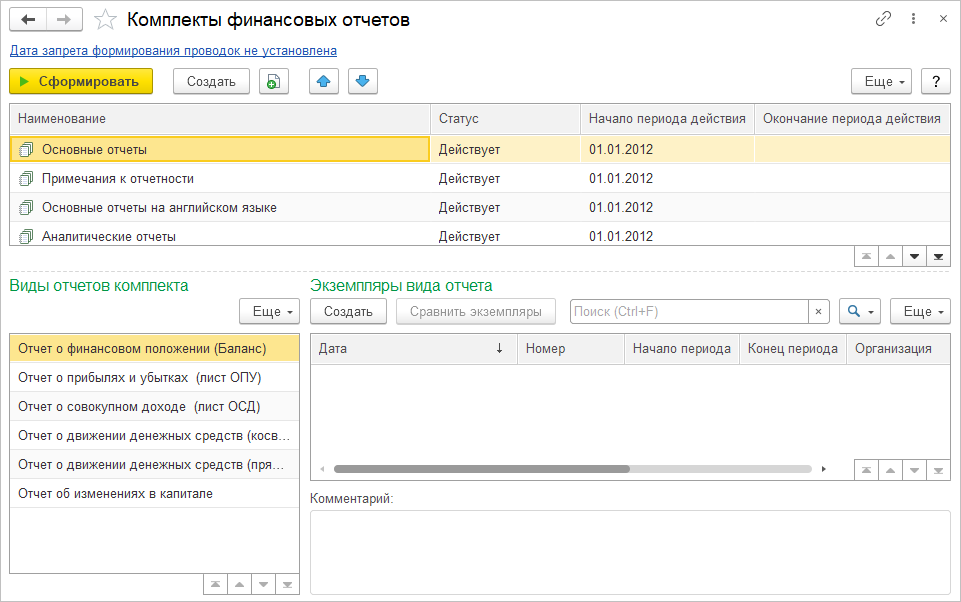
Task: Click the copy item icon next to Создать
Action: pyautogui.click(x=273, y=82)
